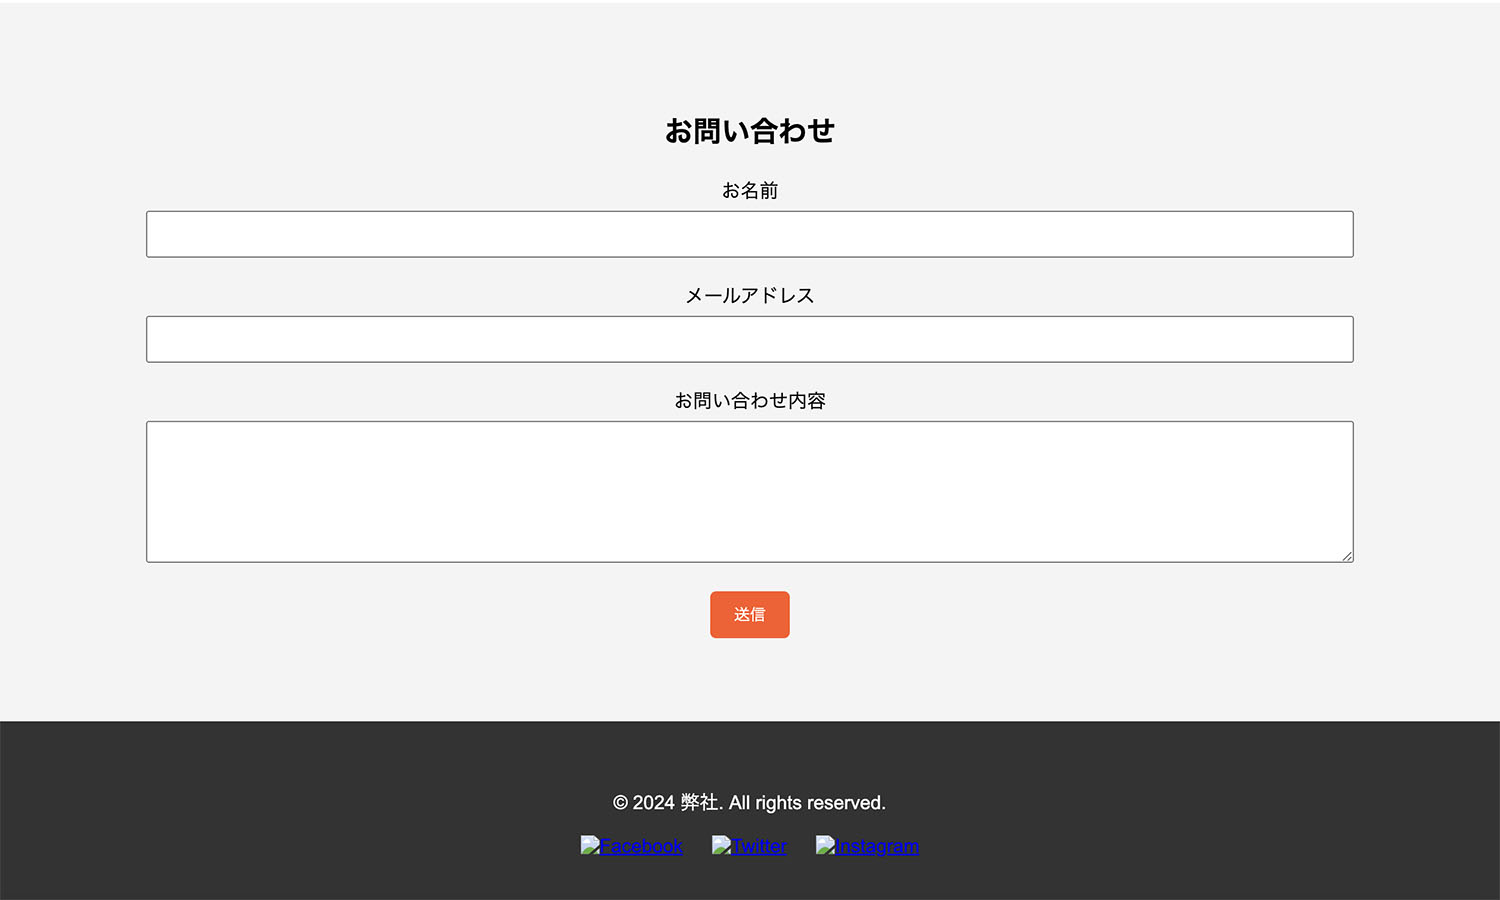Screen dimensions: 1500x900
Task: Click the お名前 name input field
Action: click(750, 234)
